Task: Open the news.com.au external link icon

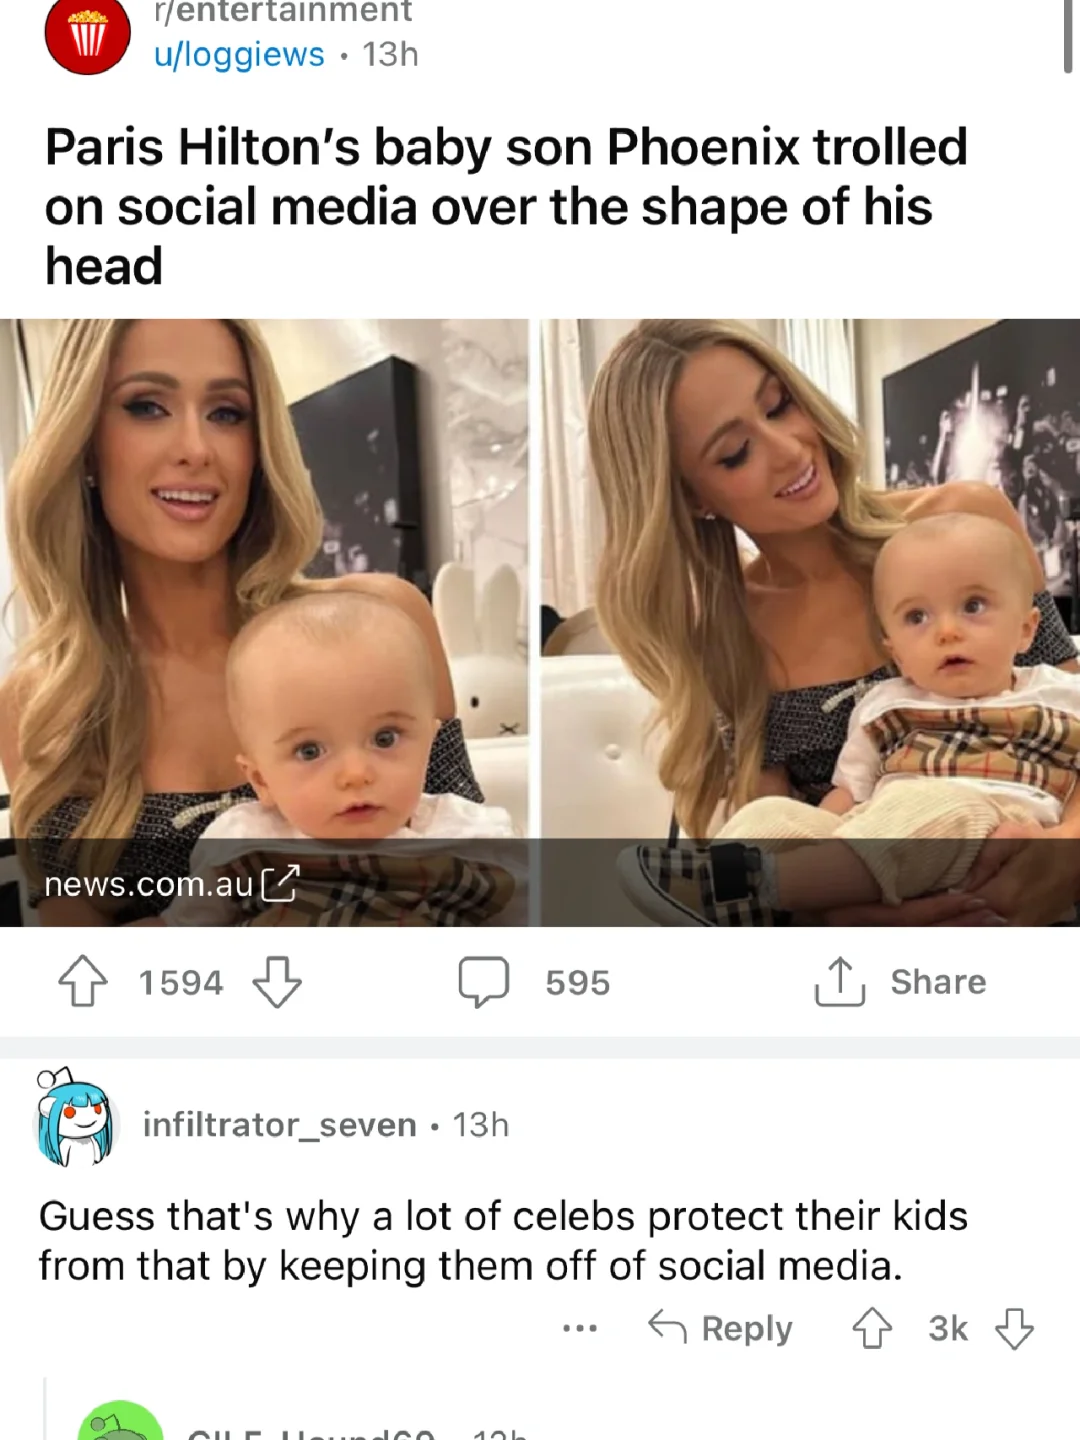Action: (x=280, y=884)
